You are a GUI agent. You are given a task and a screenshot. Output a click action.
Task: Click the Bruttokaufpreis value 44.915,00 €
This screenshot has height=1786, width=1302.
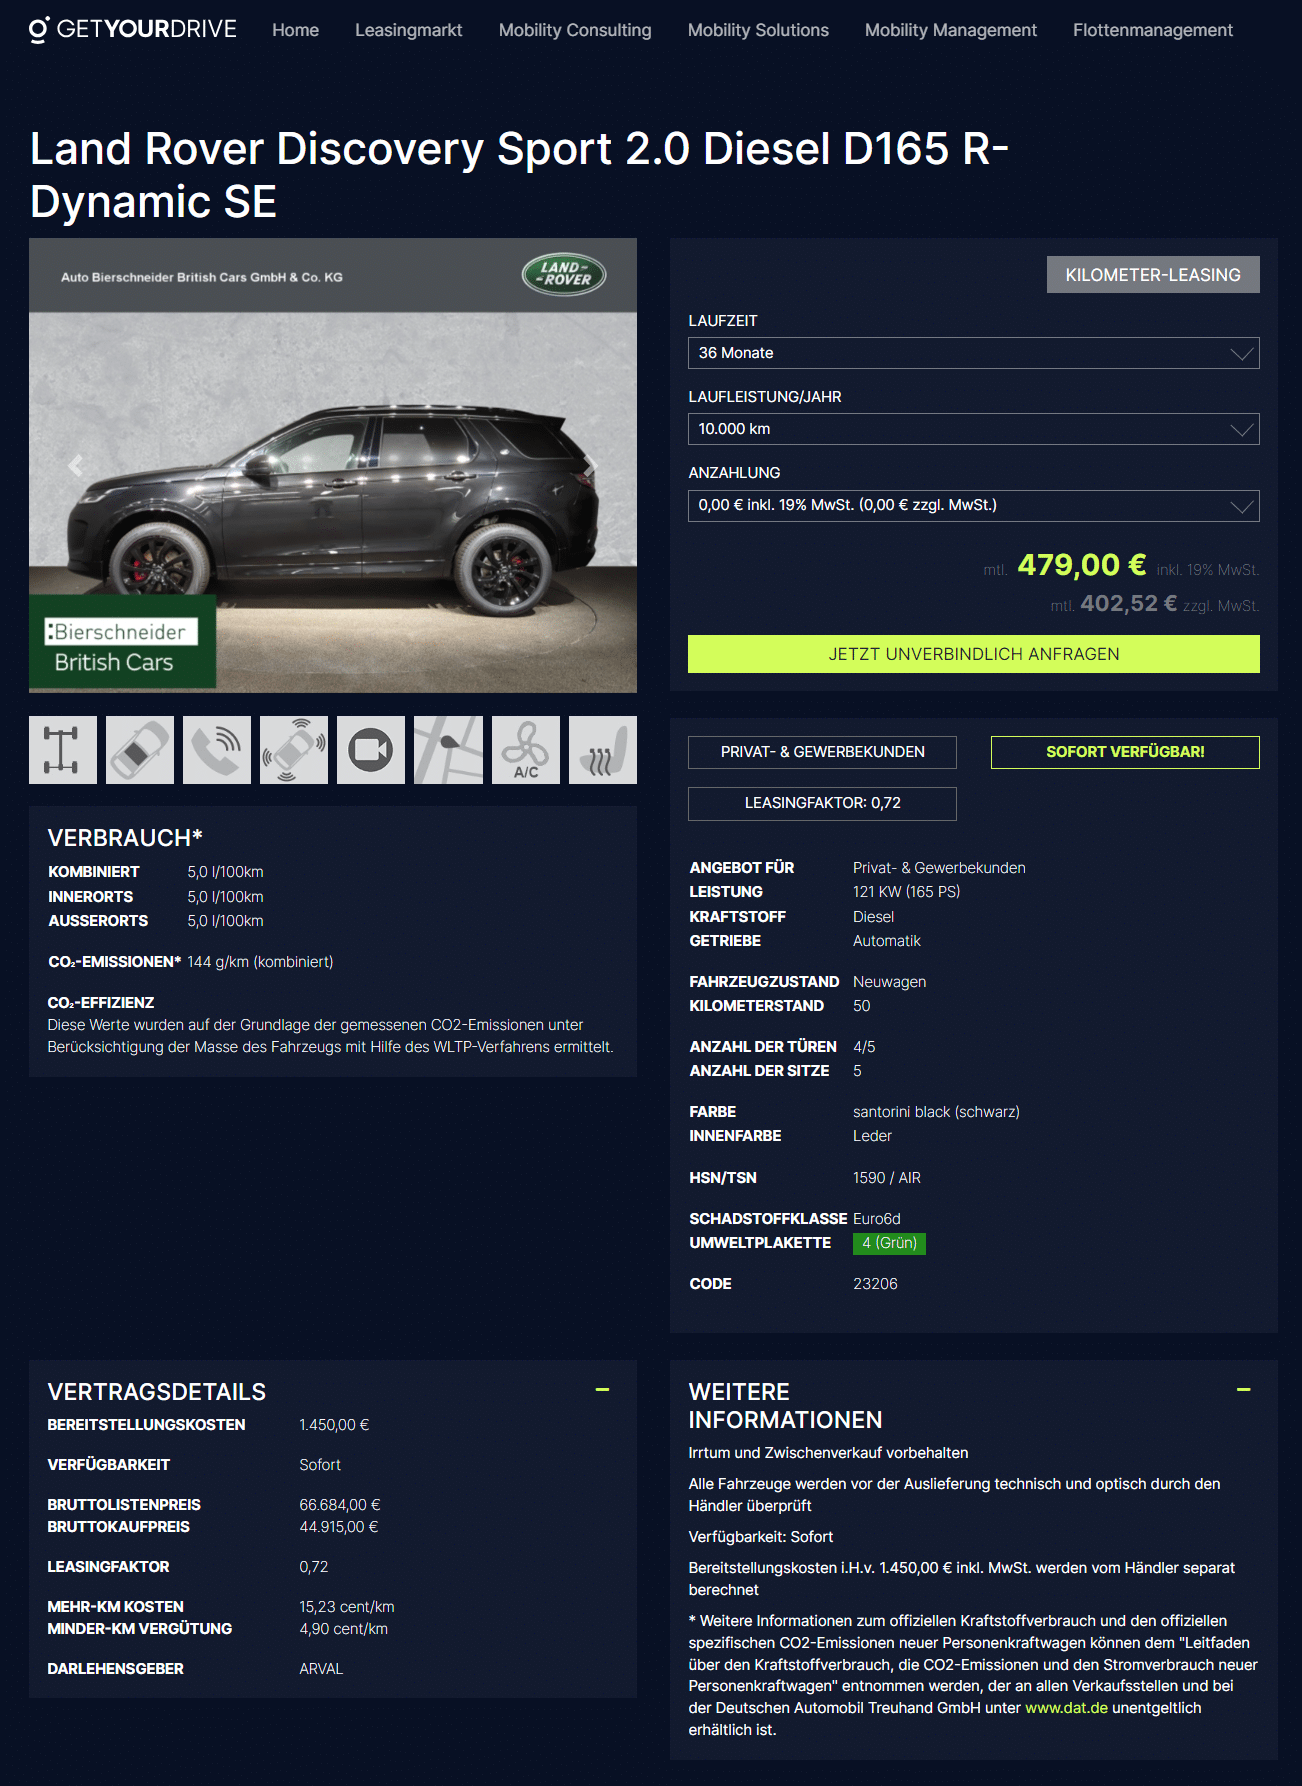(x=339, y=1527)
